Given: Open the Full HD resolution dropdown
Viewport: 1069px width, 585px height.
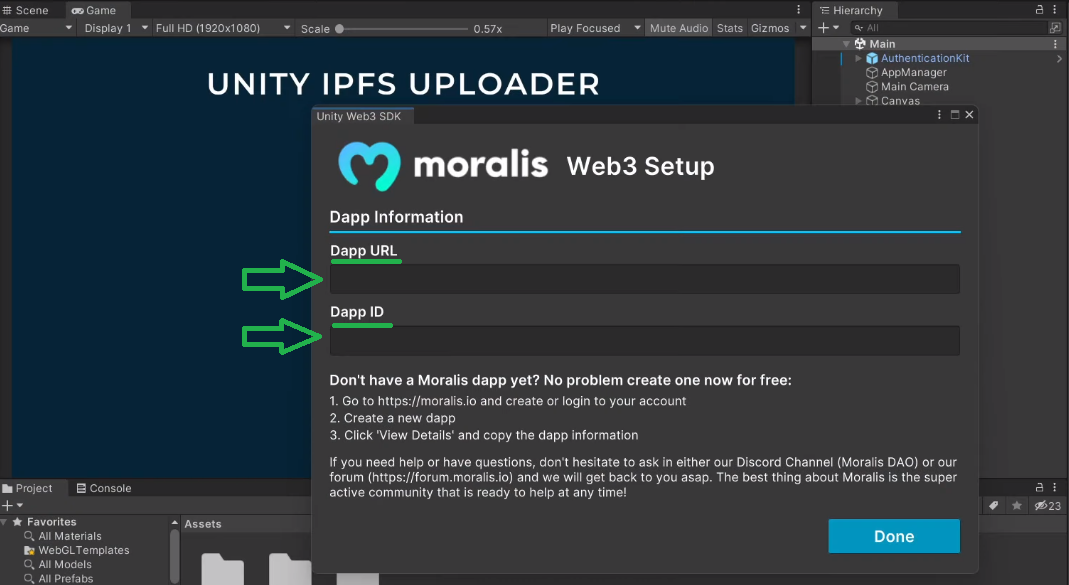Looking at the screenshot, I should [223, 28].
